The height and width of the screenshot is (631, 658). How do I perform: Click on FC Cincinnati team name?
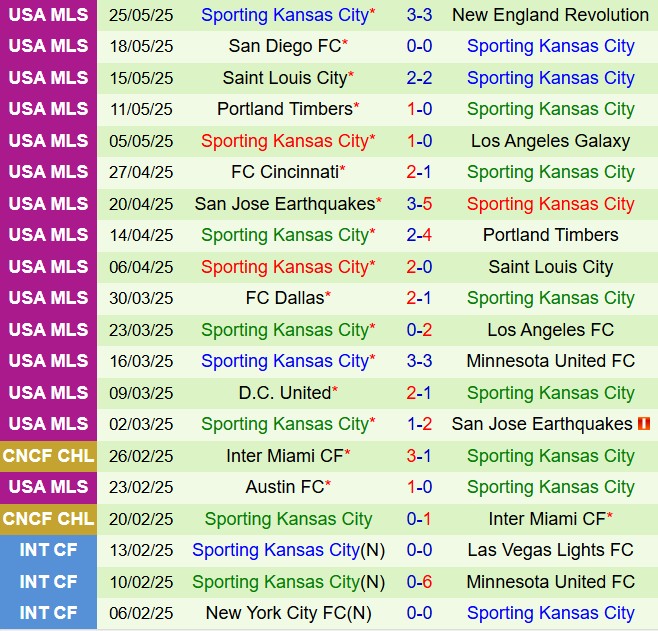[284, 172]
